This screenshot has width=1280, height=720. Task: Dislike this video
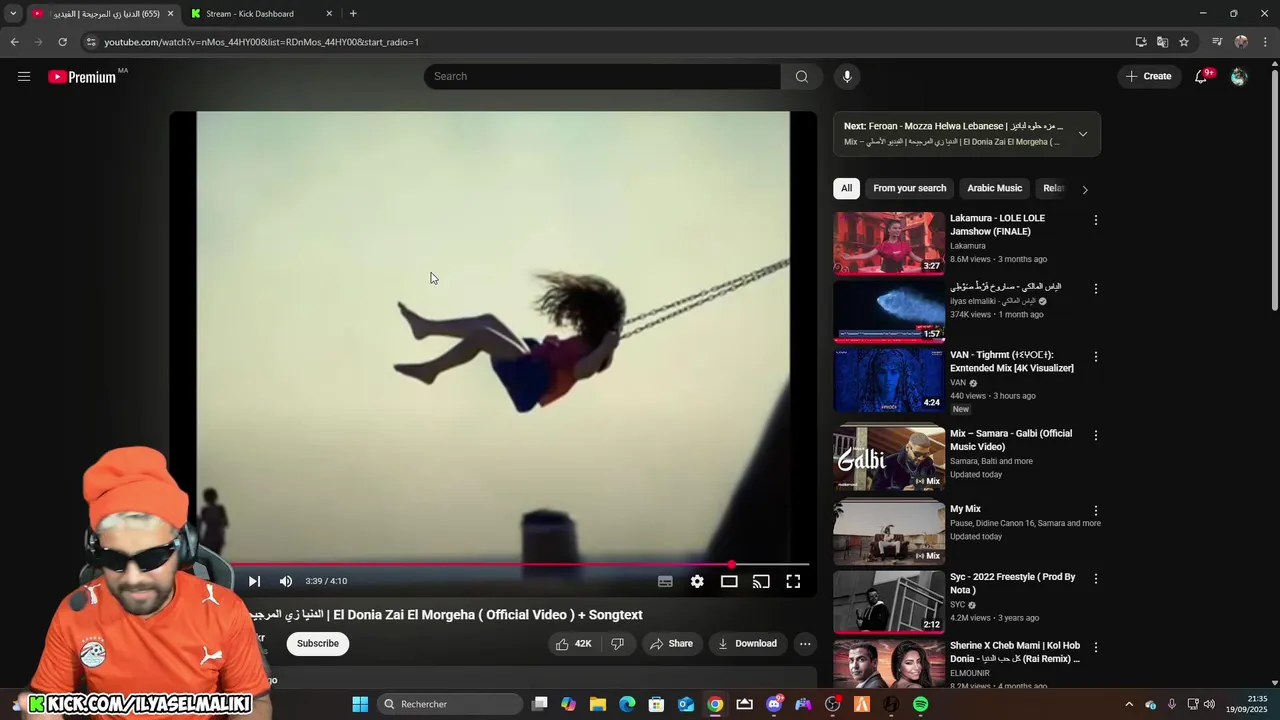pyautogui.click(x=618, y=644)
